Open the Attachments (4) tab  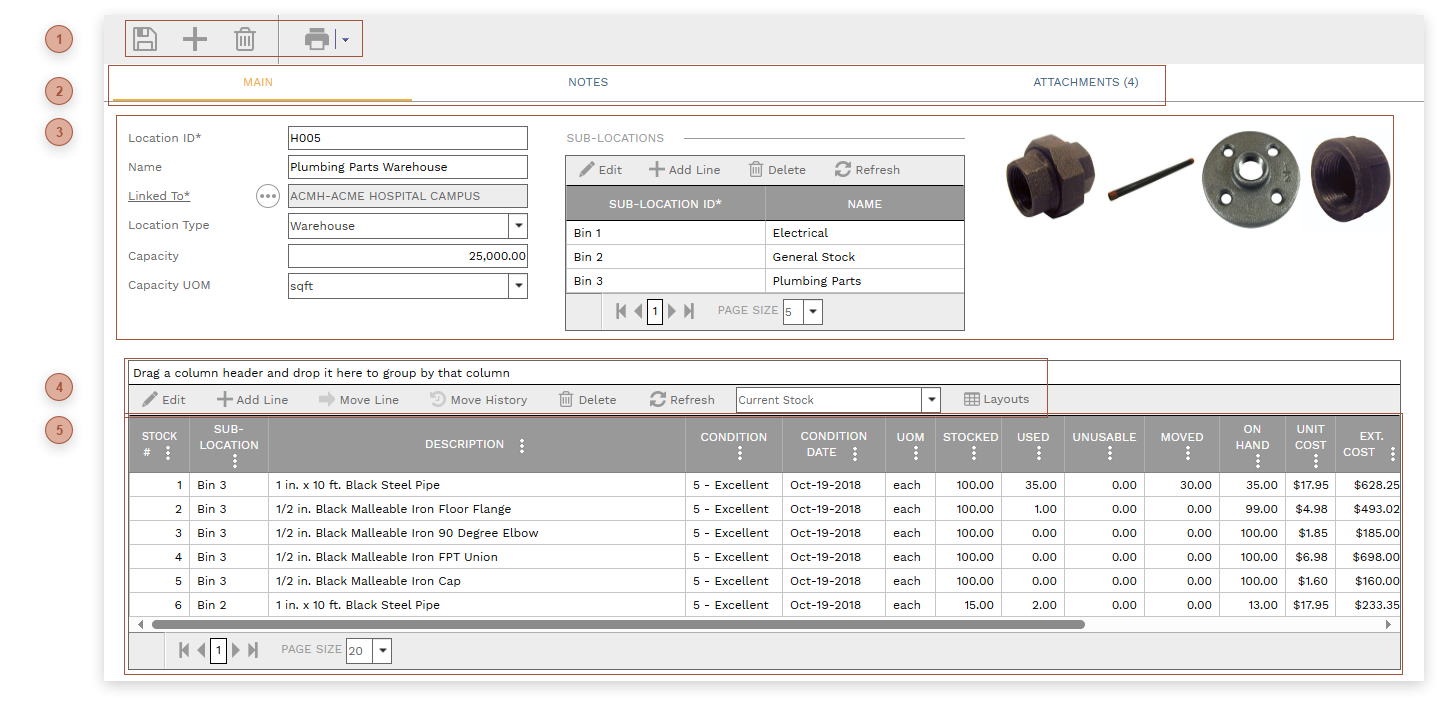click(x=1085, y=82)
